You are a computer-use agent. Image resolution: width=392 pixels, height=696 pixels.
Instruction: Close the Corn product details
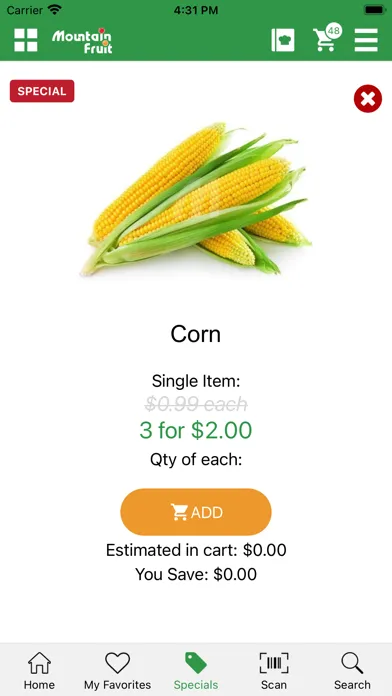pos(368,99)
